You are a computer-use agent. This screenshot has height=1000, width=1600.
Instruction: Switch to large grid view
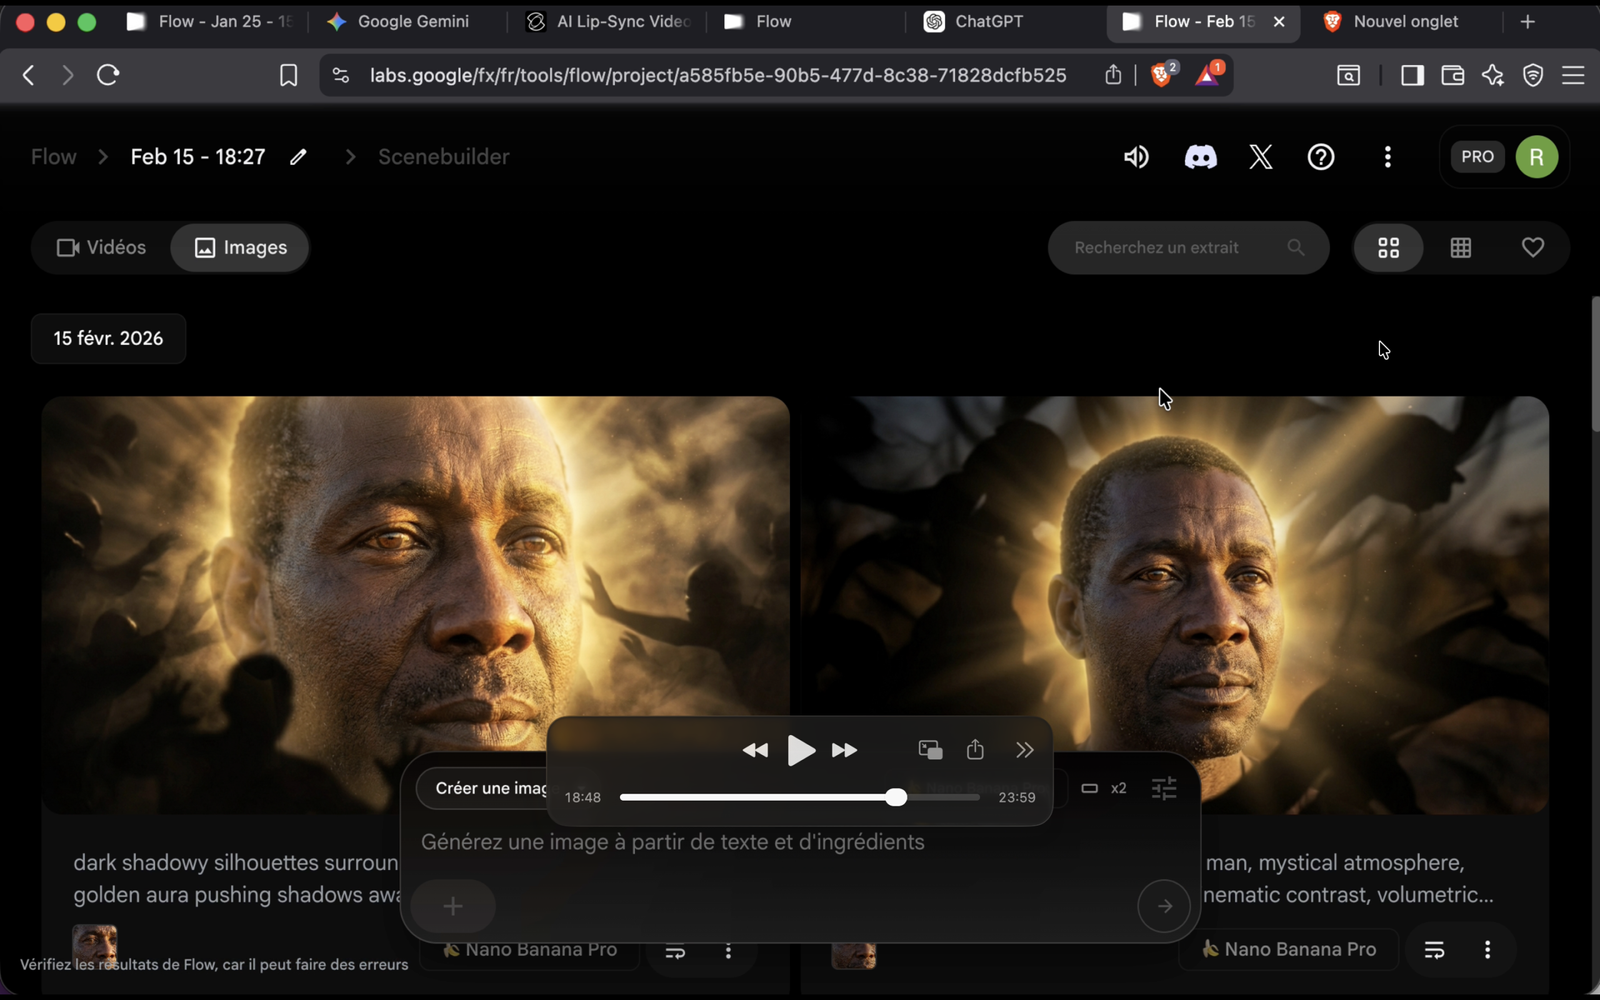[1388, 248]
